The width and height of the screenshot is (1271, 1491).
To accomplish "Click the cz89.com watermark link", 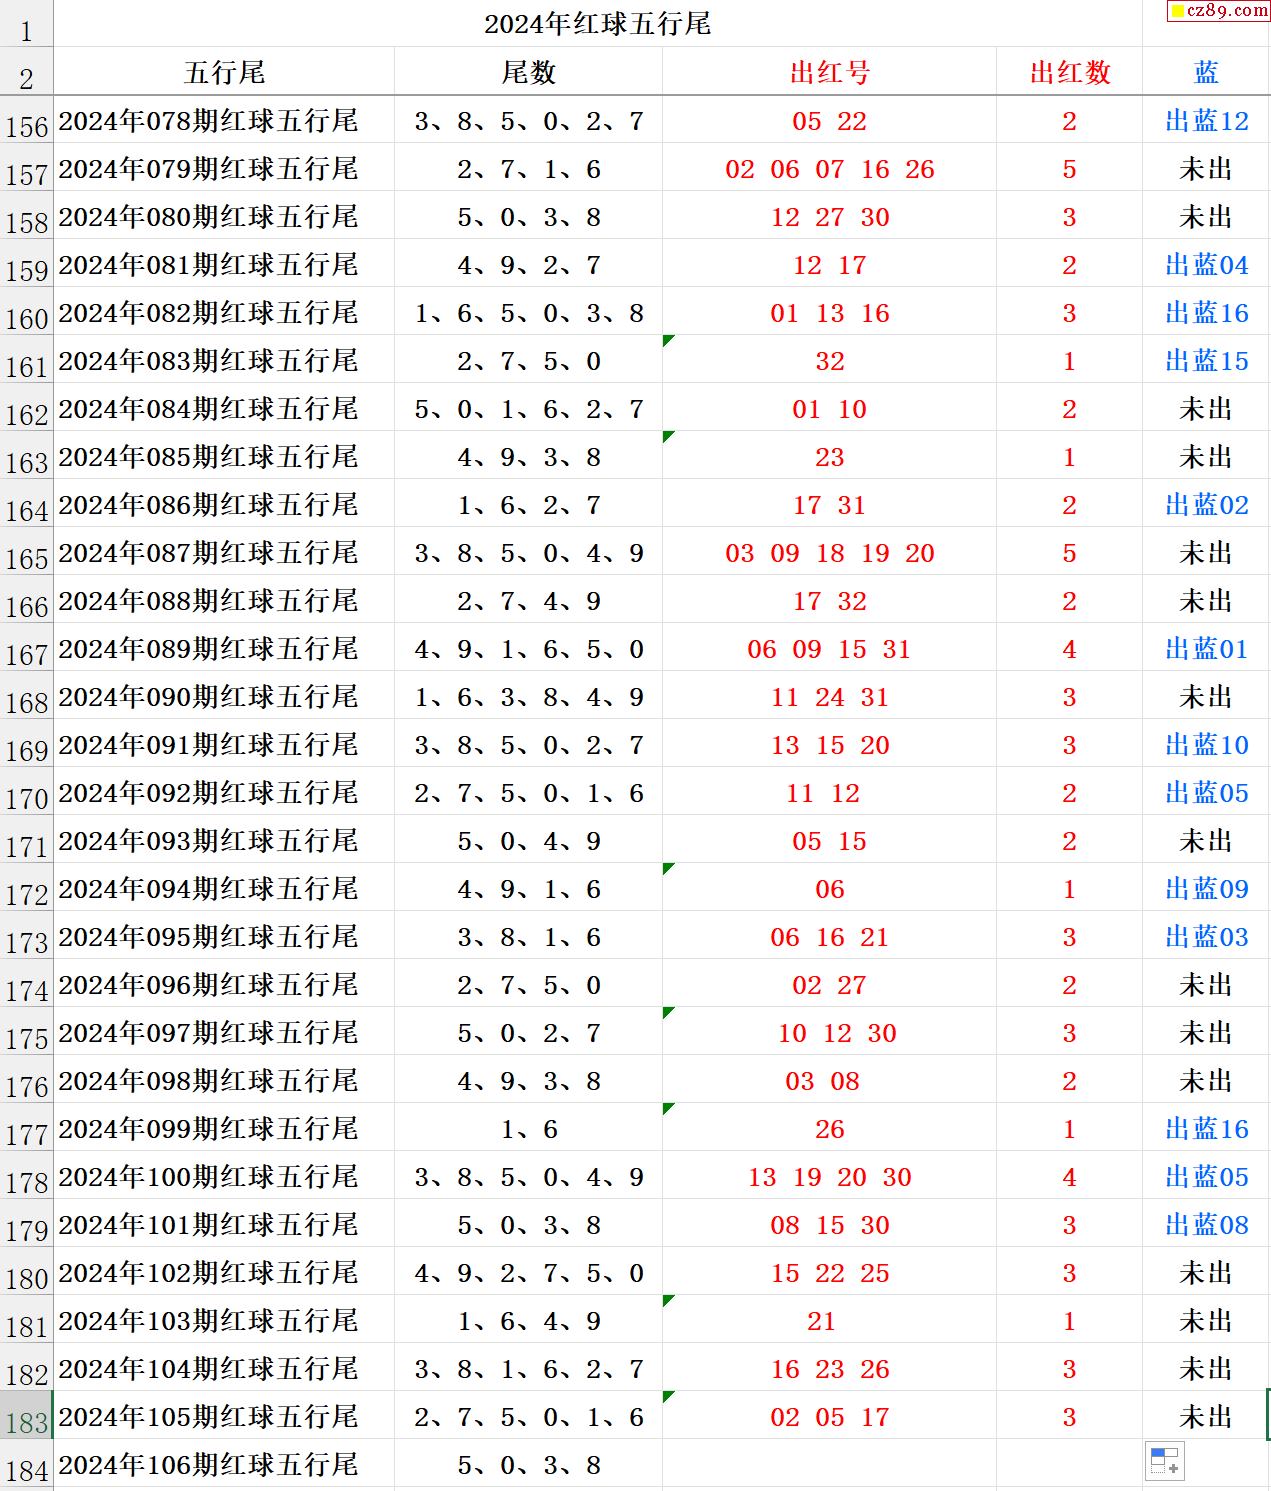I will (1219, 11).
